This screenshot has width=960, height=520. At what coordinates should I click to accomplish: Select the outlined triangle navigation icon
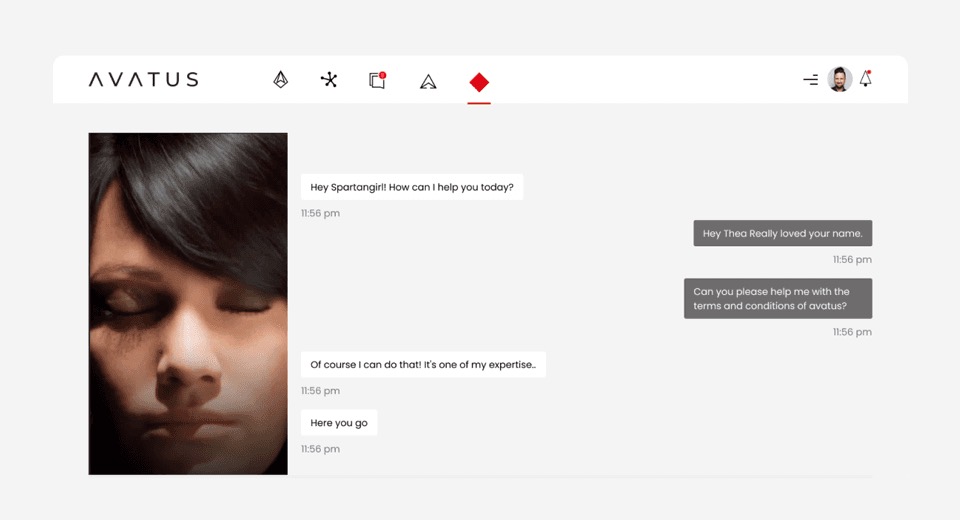click(x=428, y=81)
